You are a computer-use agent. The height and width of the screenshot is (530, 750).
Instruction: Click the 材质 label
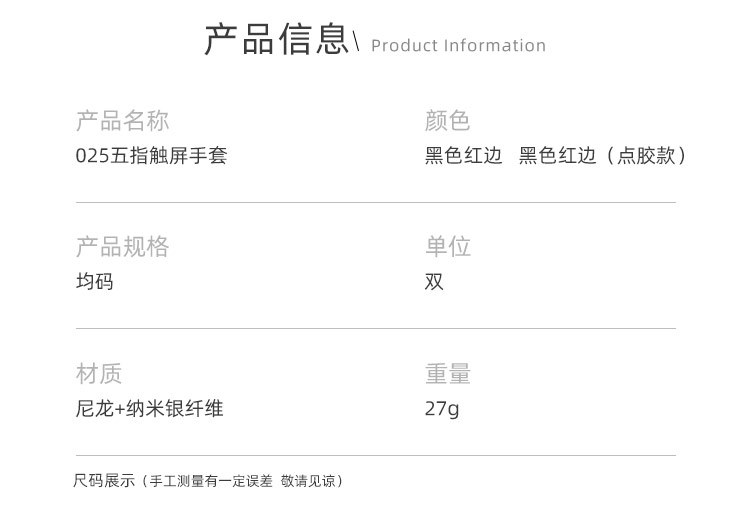click(x=99, y=374)
